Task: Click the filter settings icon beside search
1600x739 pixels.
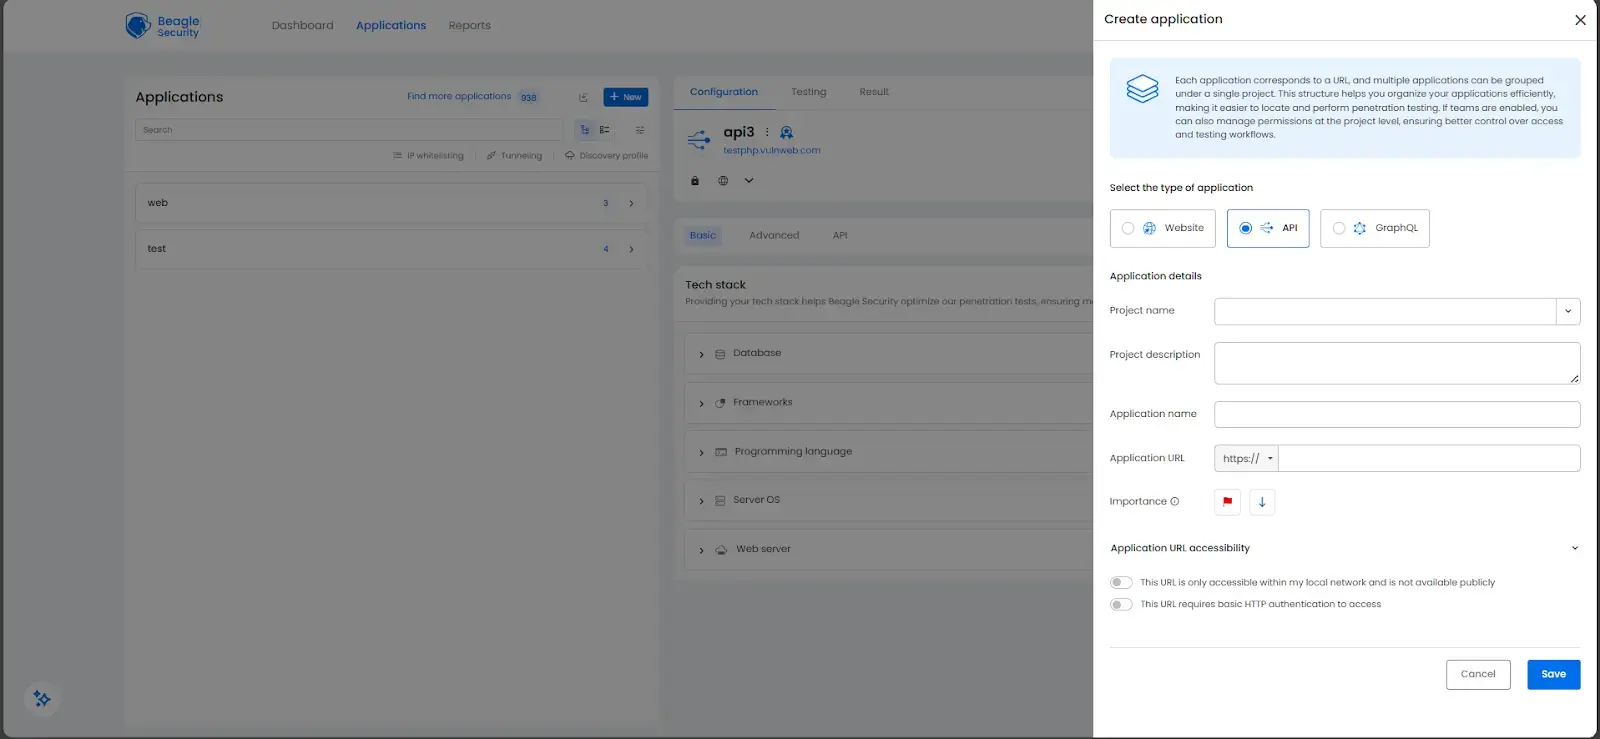Action: 640,130
